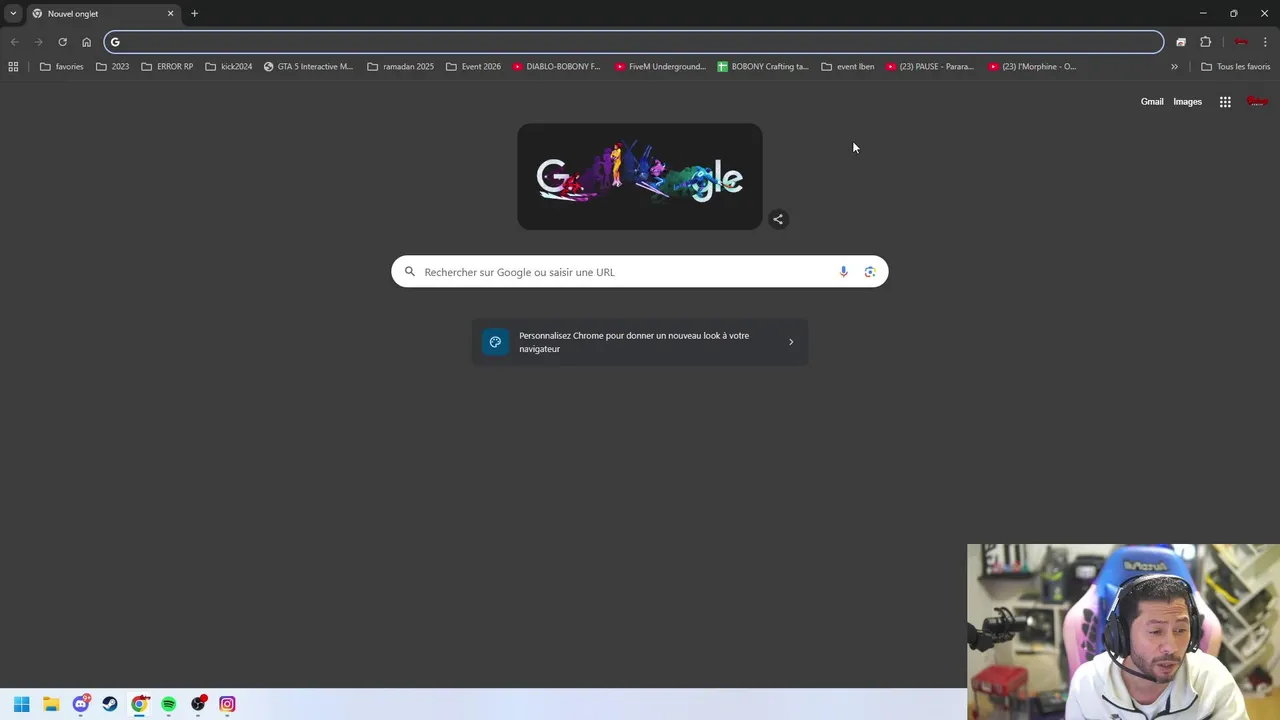Open the event Iben bookmark folder

tap(847, 67)
